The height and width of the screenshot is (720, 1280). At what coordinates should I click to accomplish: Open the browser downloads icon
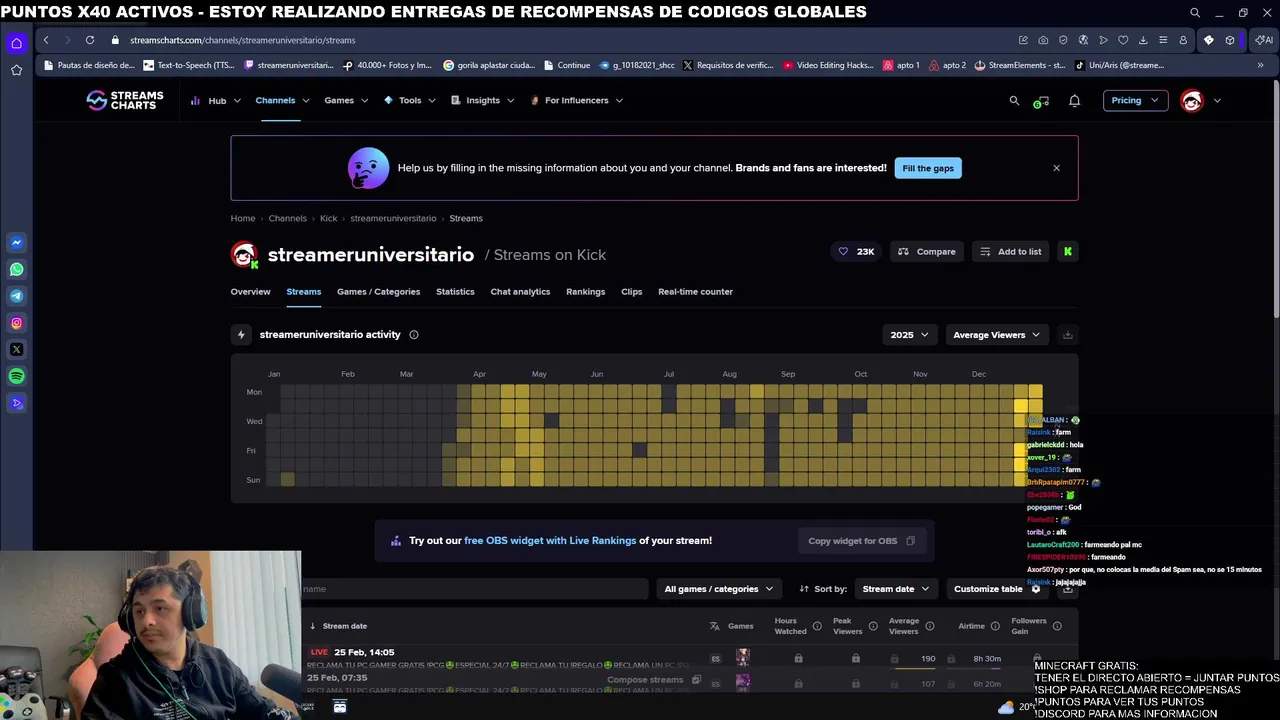[x=1143, y=40]
